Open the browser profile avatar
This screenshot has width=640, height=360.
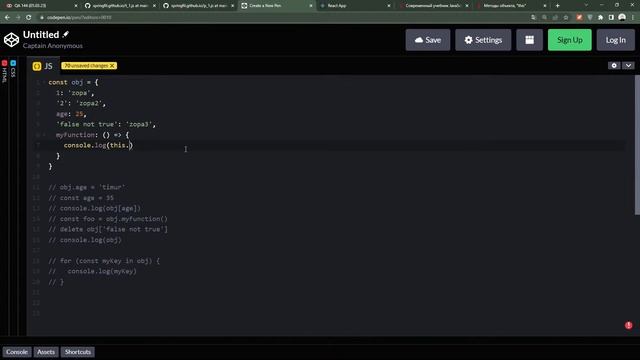pyautogui.click(x=622, y=18)
